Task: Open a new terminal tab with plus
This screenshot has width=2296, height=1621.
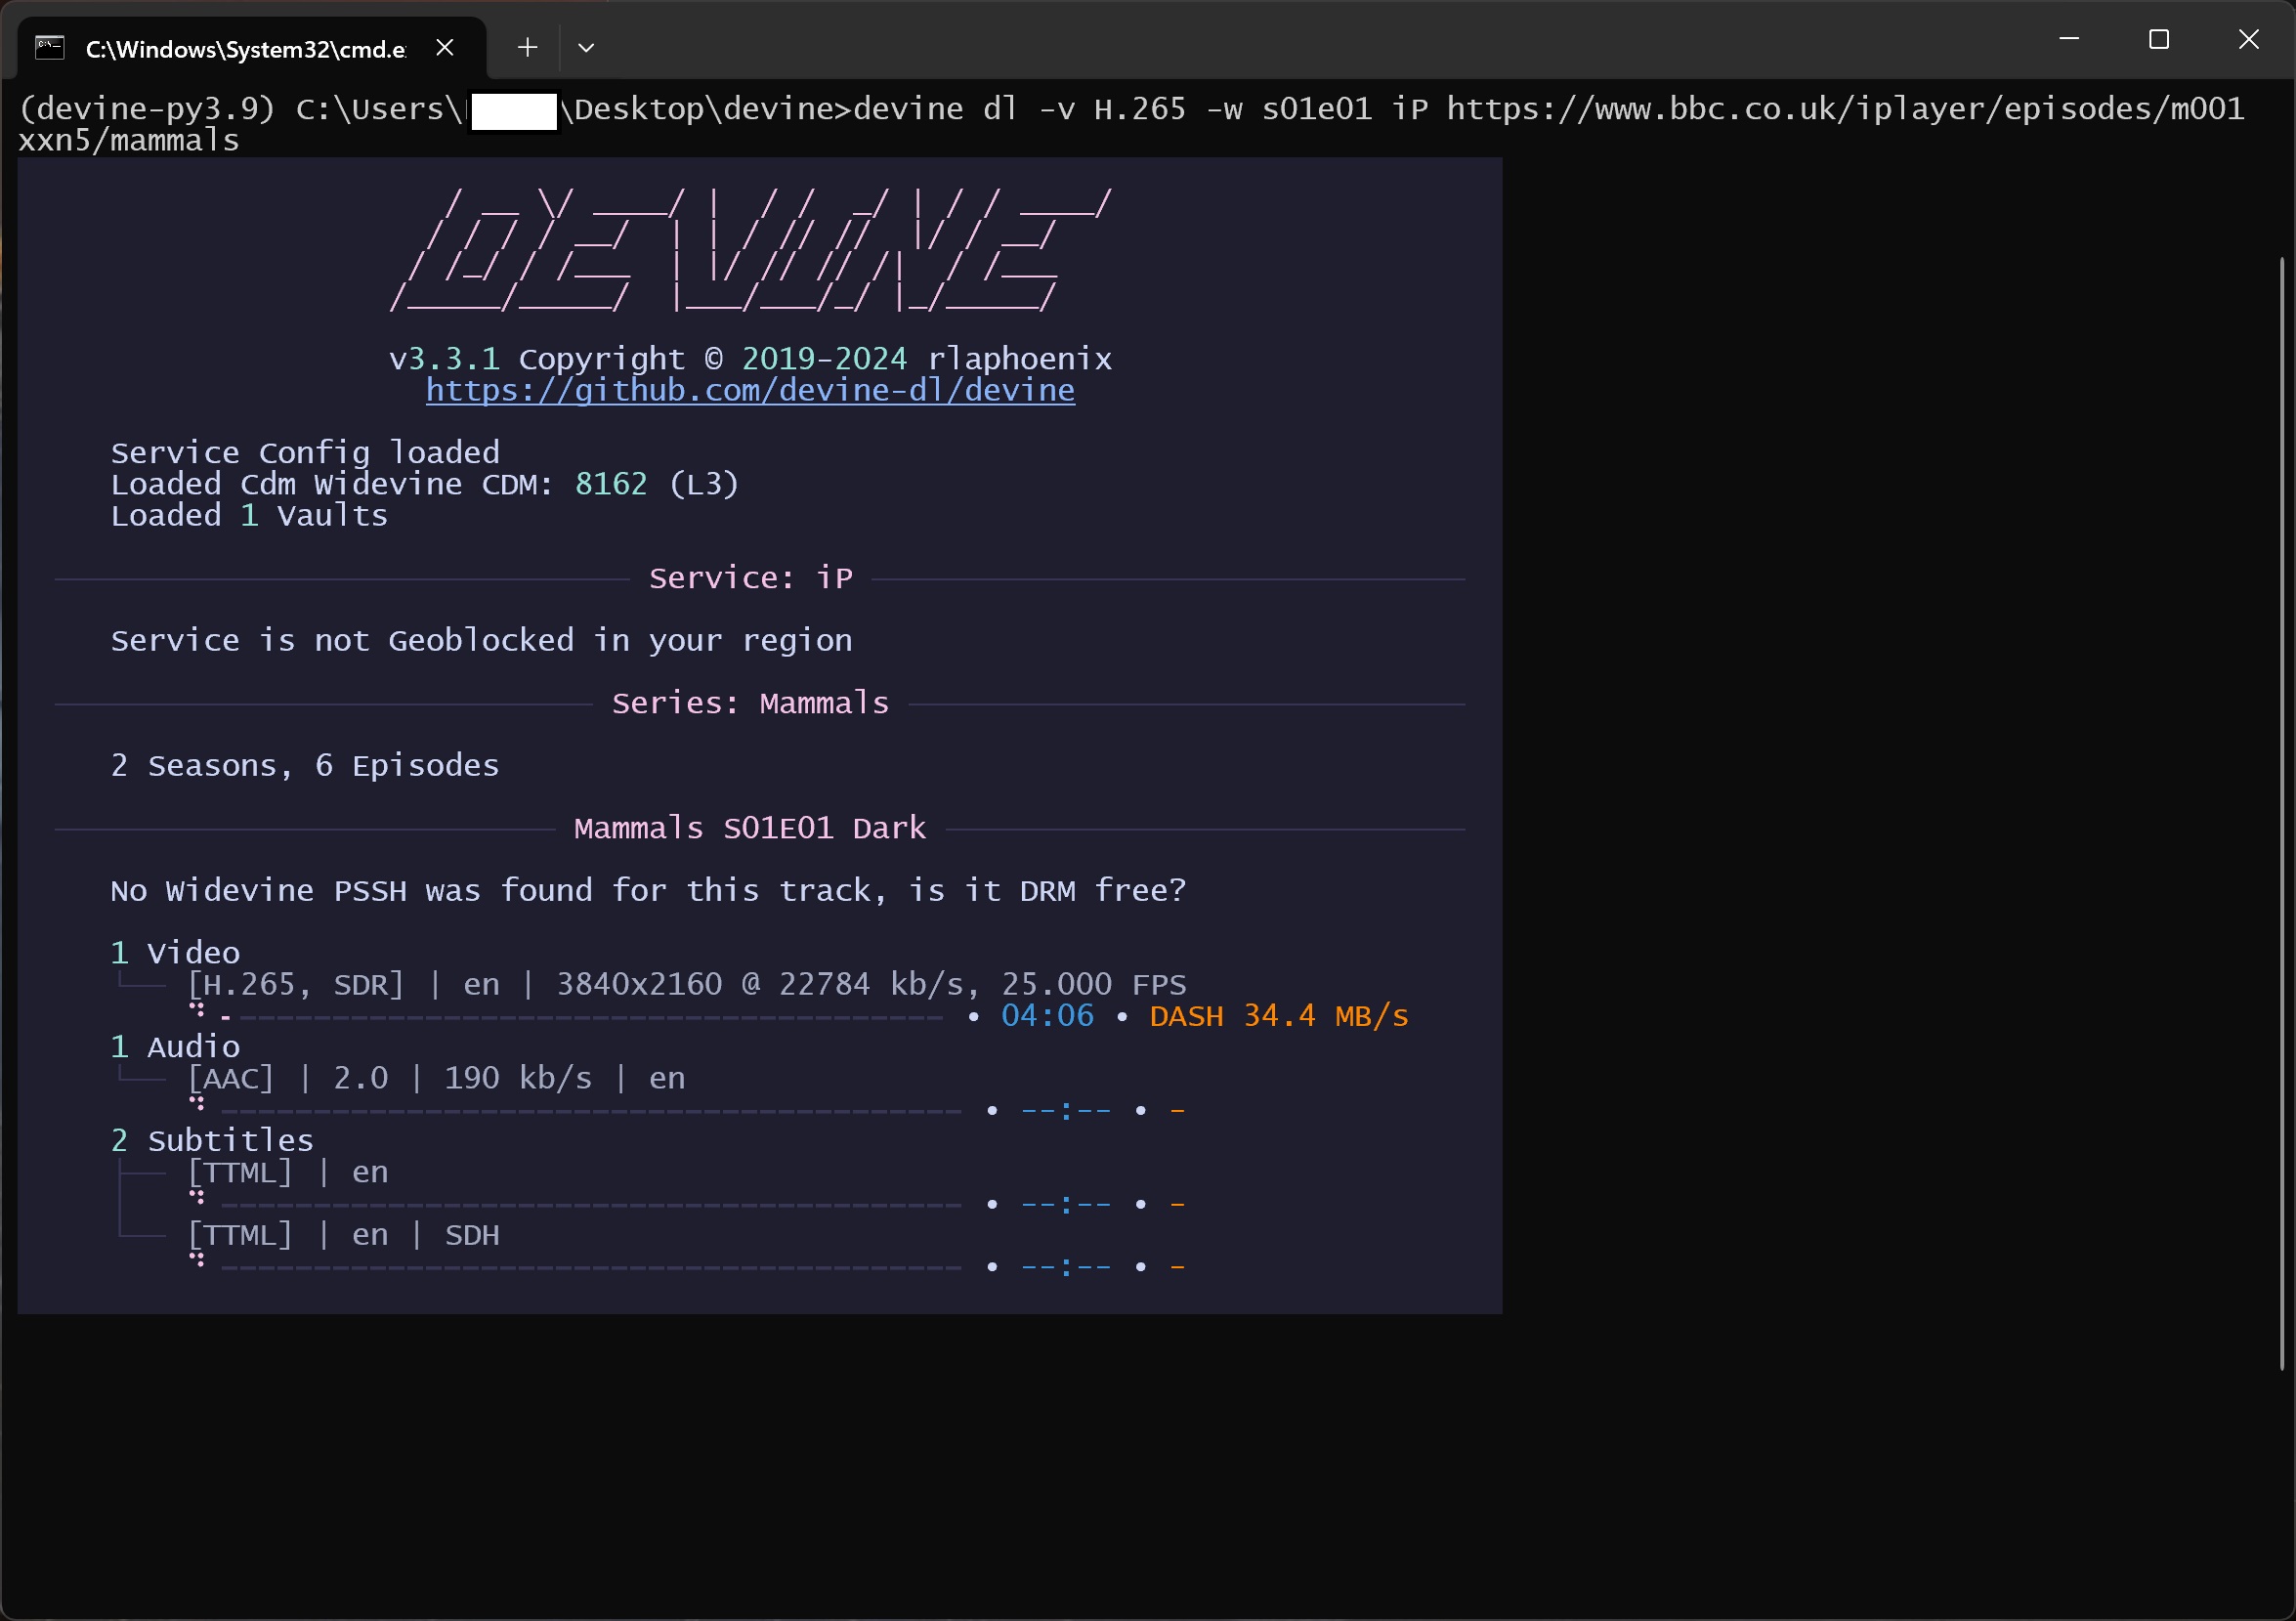Action: [x=527, y=47]
